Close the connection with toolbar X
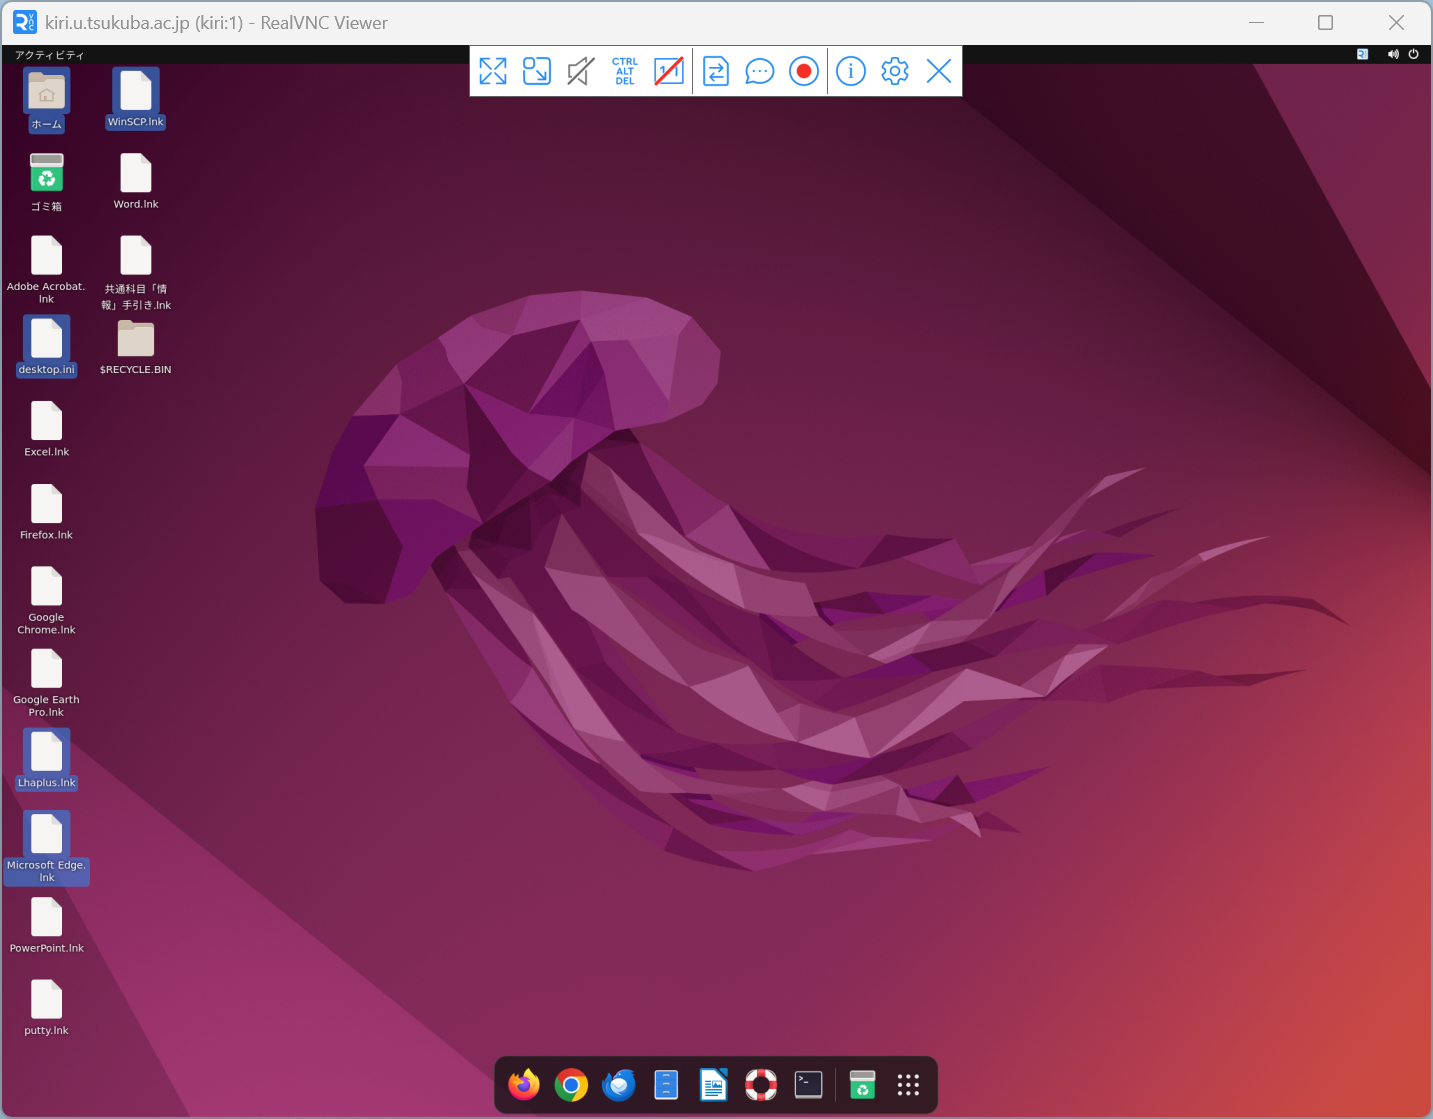This screenshot has height=1119, width=1433. [939, 71]
